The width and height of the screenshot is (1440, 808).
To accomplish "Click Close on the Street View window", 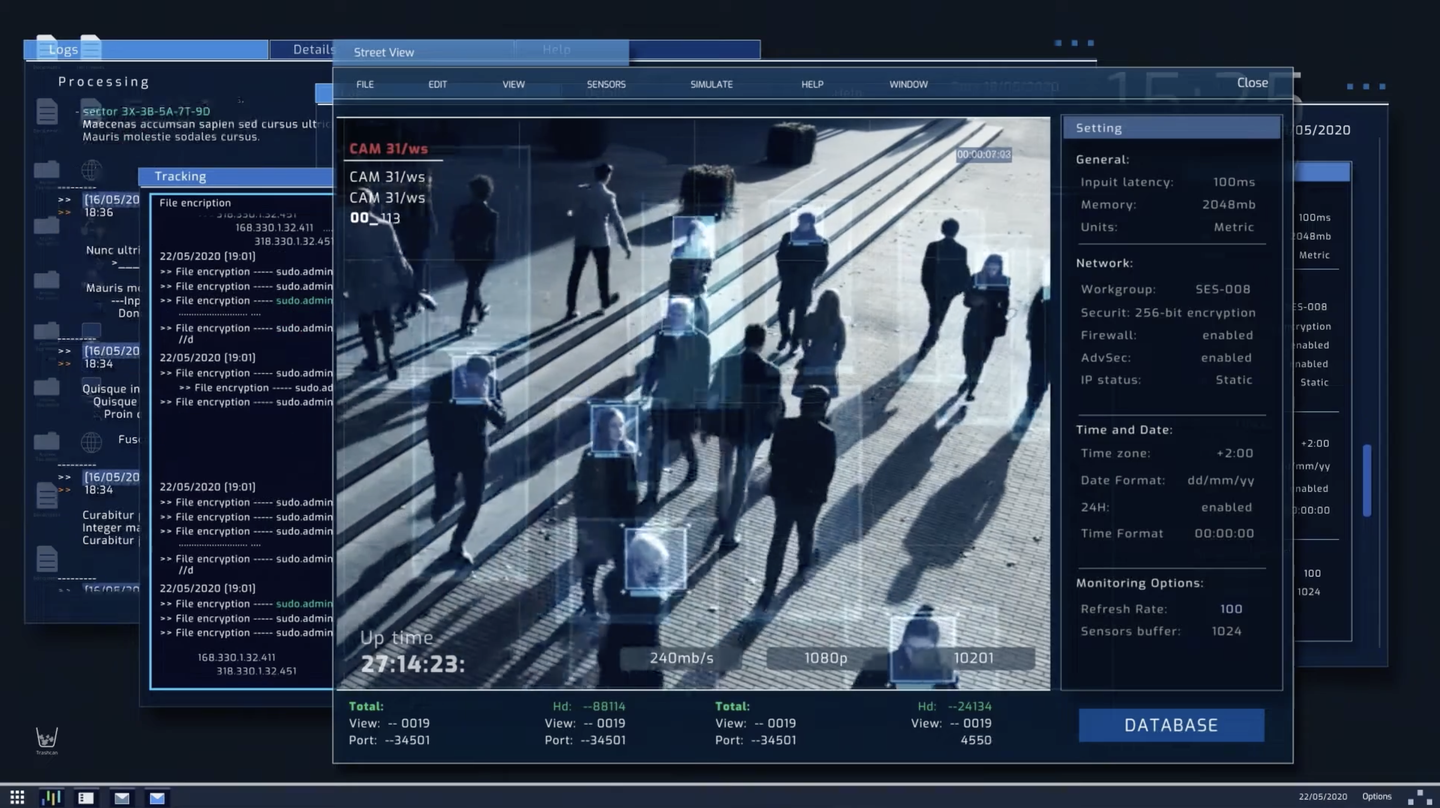I will (x=1252, y=83).
